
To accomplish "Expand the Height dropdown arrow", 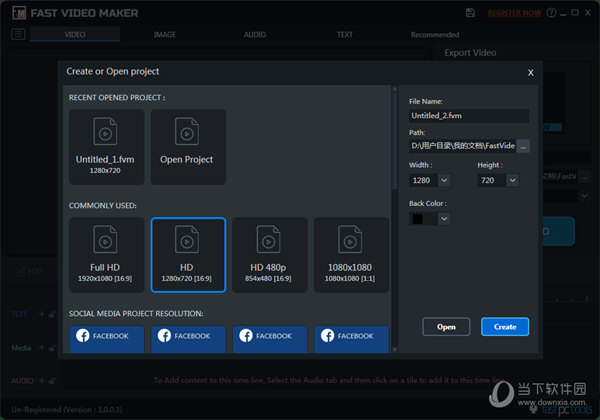I will click(x=512, y=180).
